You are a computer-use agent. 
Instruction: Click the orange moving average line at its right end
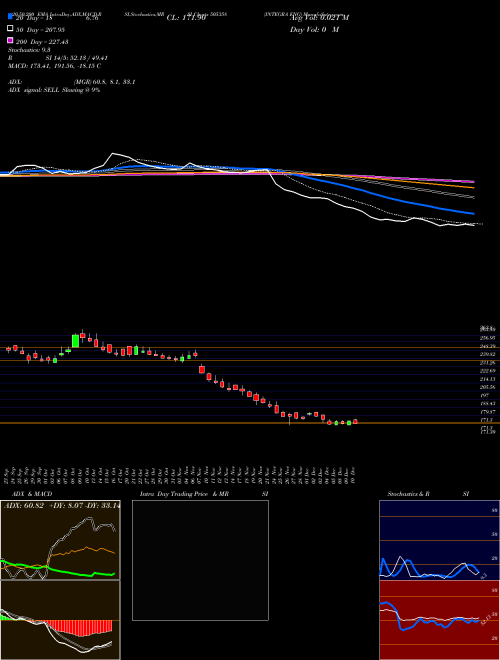471,187
